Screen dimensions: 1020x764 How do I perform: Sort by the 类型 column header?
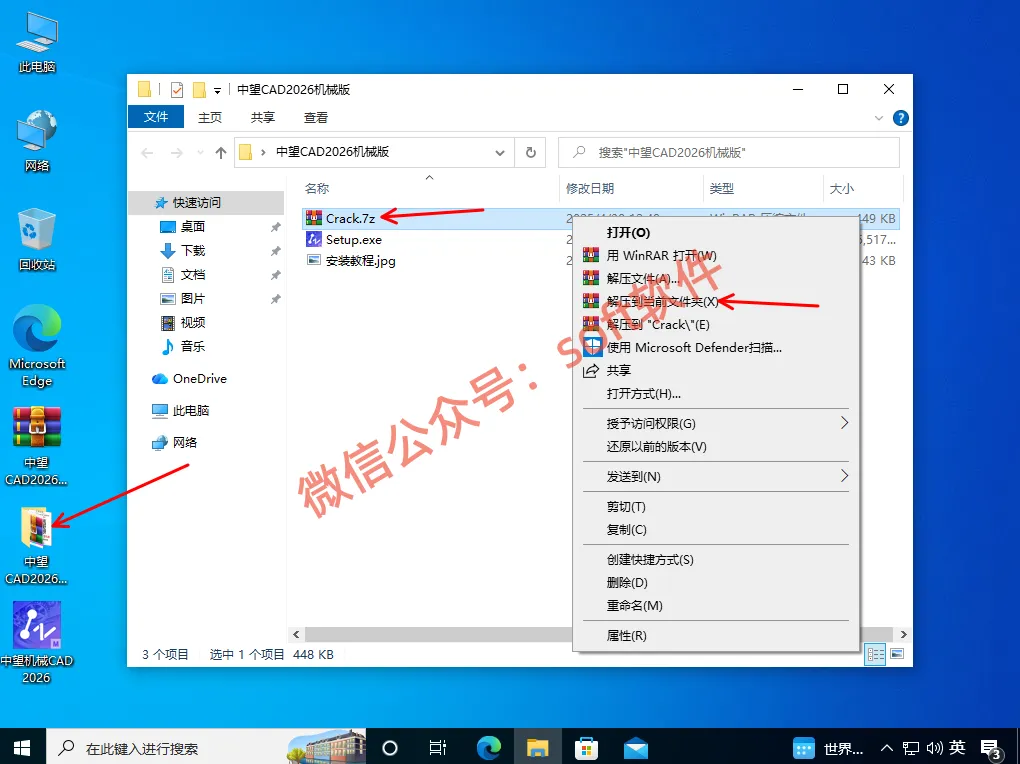(x=721, y=189)
